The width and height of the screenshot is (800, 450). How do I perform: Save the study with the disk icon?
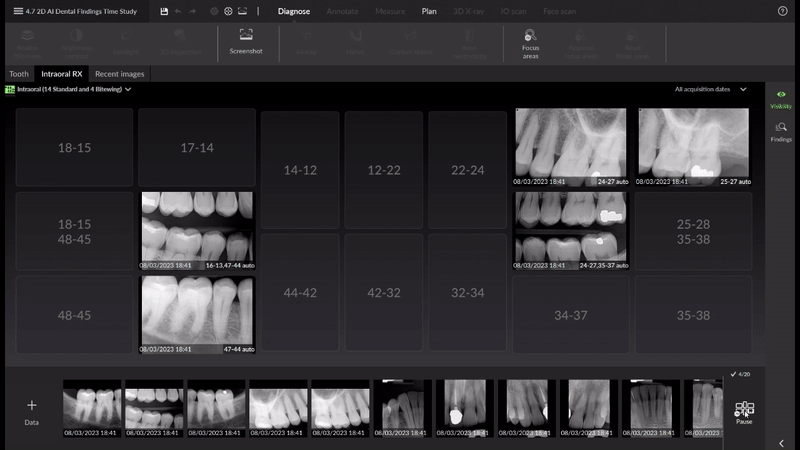click(x=164, y=11)
